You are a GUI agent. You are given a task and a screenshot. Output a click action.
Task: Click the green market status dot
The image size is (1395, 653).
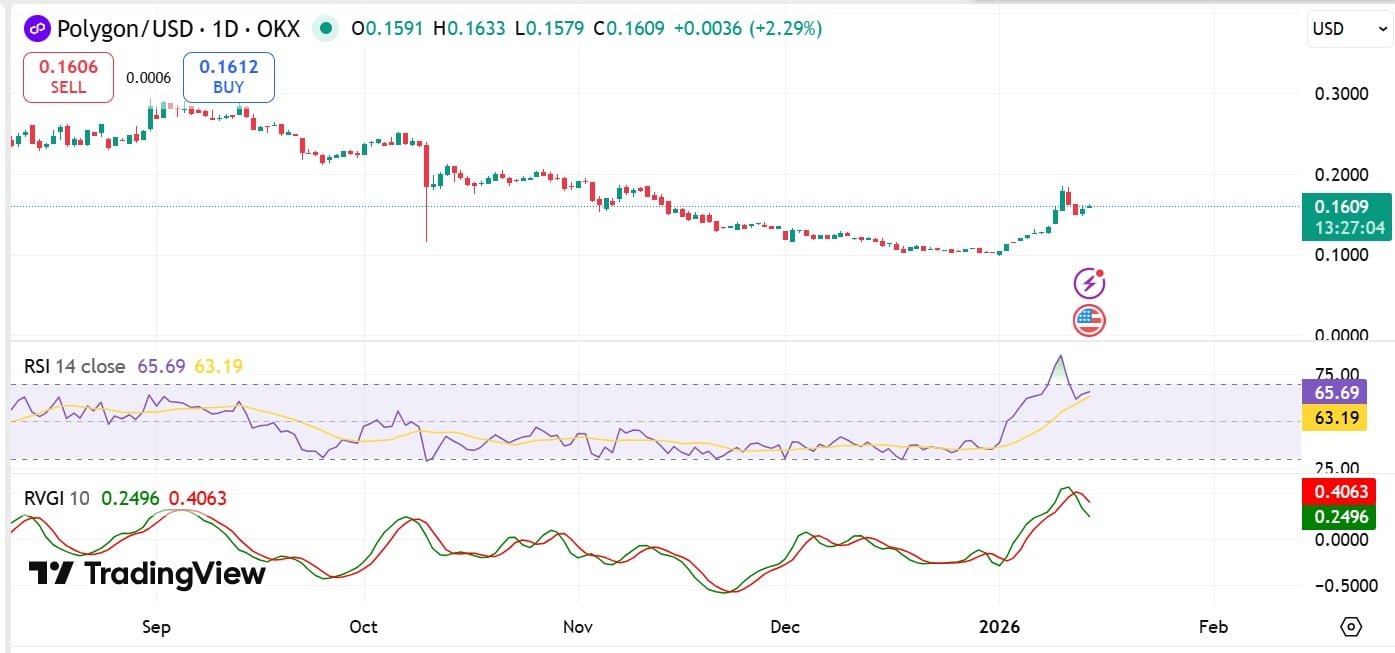coord(326,28)
